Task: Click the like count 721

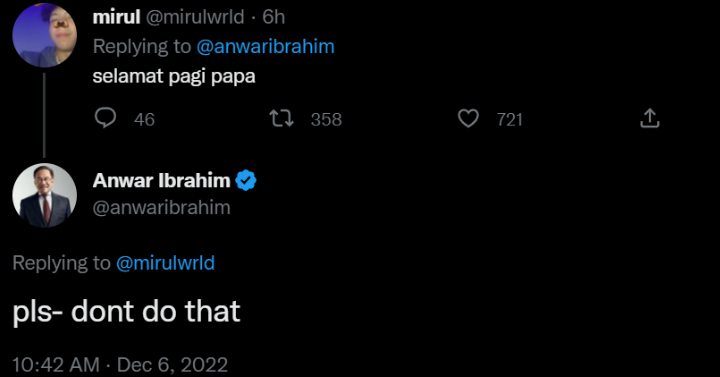Action: point(510,120)
